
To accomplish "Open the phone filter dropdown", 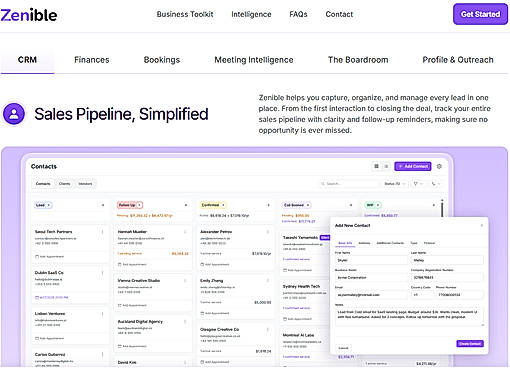I will pos(436,184).
